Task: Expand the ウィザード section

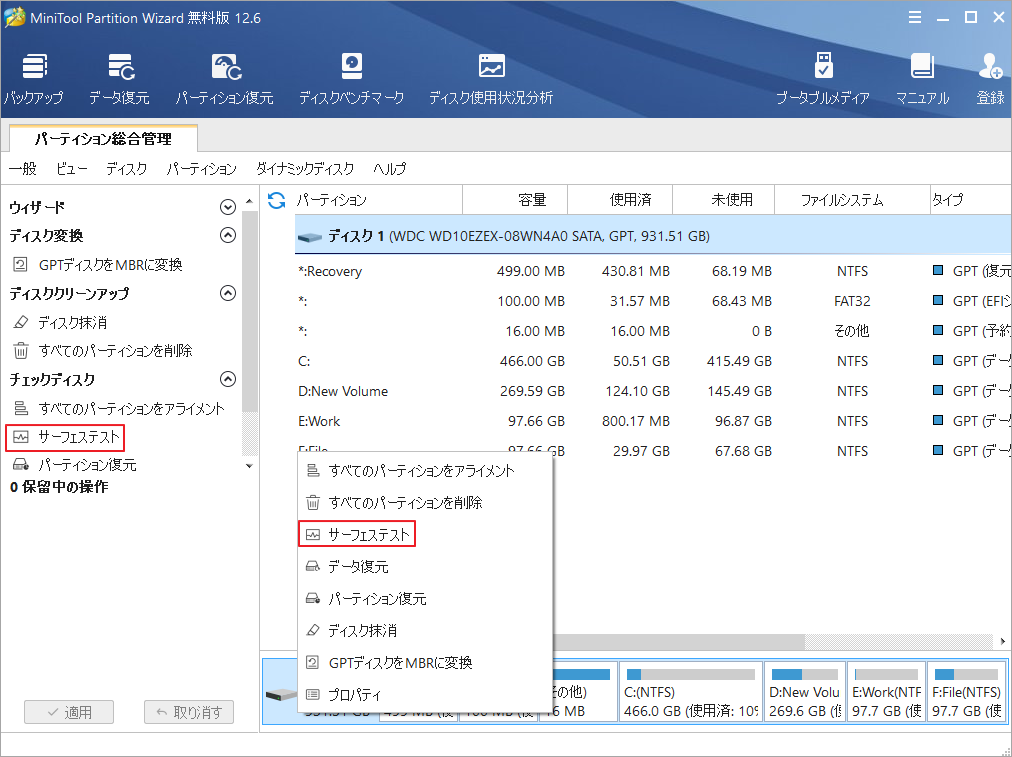Action: click(227, 207)
